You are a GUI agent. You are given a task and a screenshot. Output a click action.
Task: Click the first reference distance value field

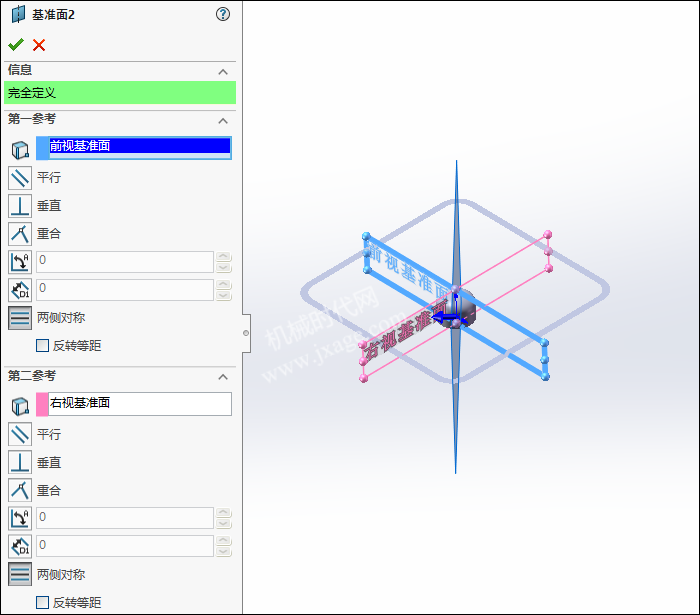click(125, 290)
